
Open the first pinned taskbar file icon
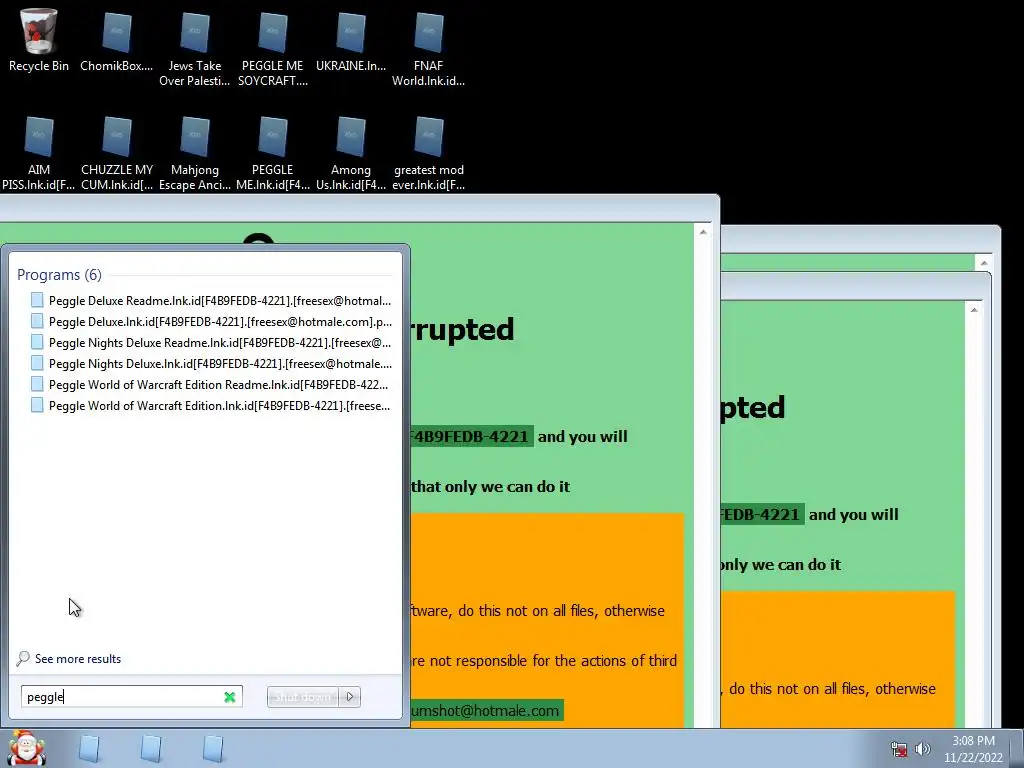click(x=89, y=749)
